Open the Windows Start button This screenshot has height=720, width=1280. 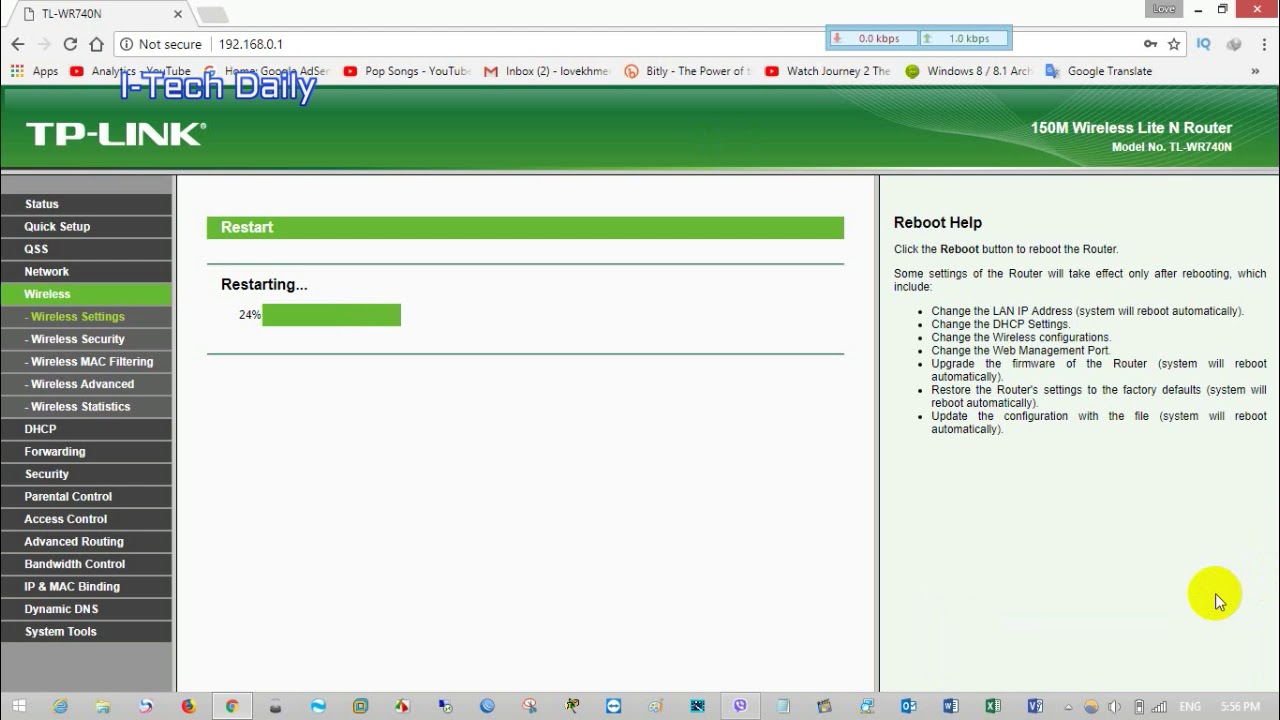pyautogui.click(x=18, y=706)
